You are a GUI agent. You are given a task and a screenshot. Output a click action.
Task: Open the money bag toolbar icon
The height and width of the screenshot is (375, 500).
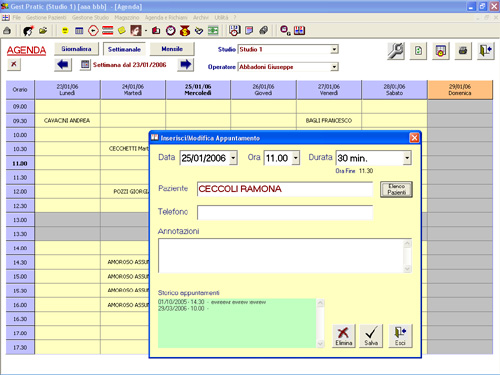coord(185,31)
